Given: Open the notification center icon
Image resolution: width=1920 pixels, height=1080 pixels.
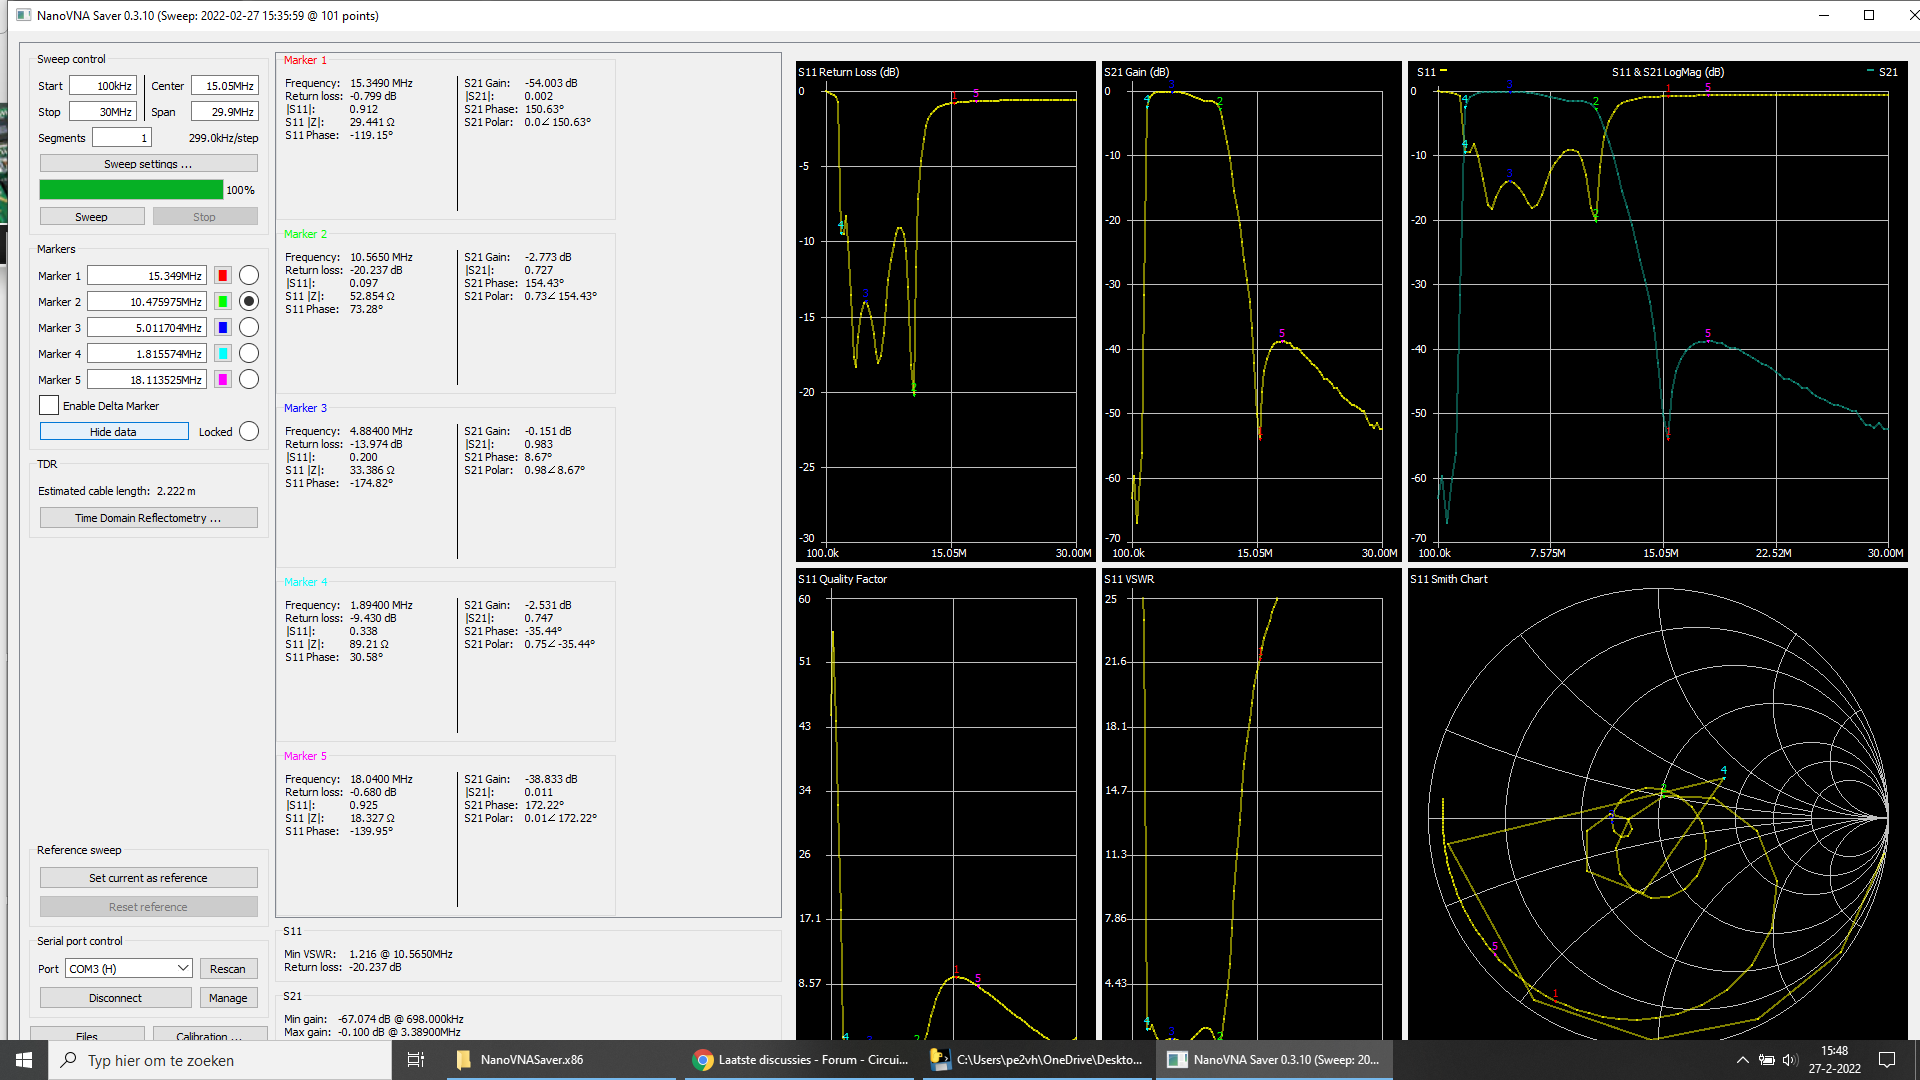Looking at the screenshot, I should pyautogui.click(x=1887, y=1060).
